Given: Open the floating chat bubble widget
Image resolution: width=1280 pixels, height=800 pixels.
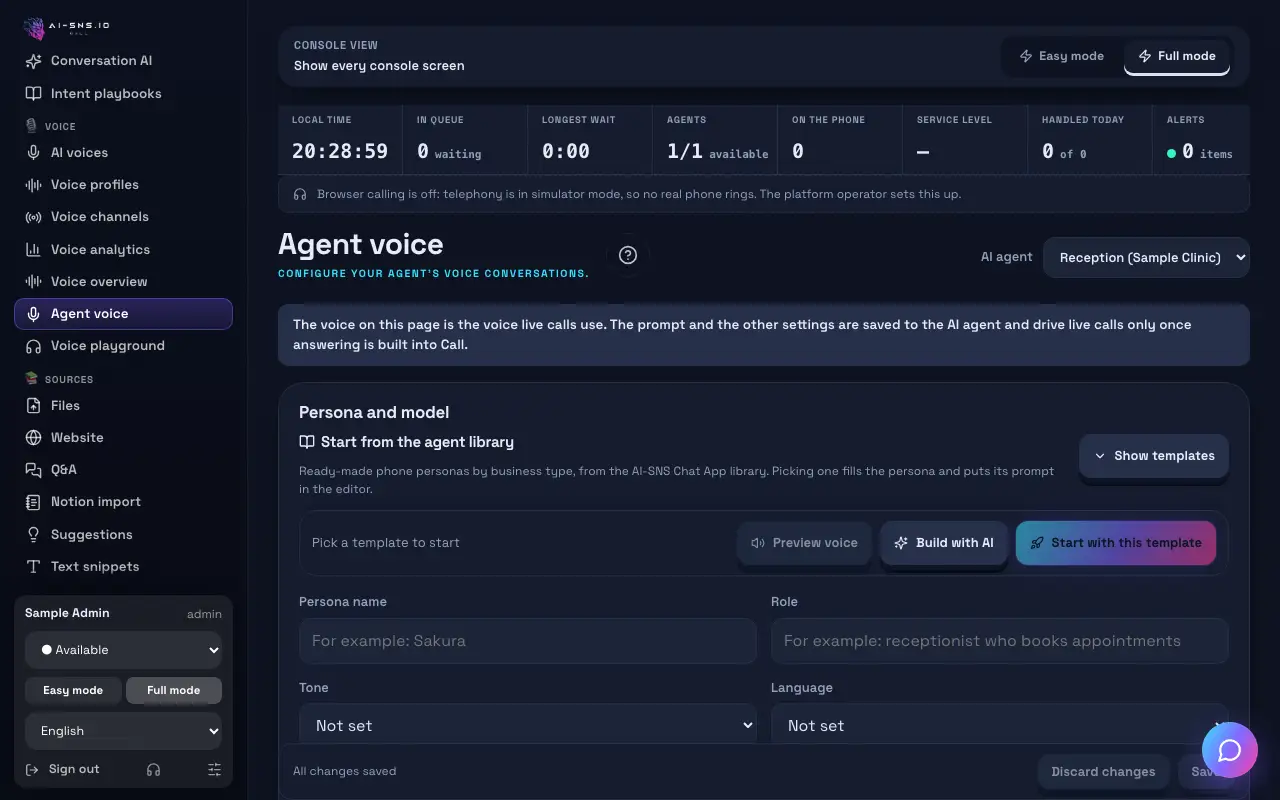Looking at the screenshot, I should pos(1230,750).
